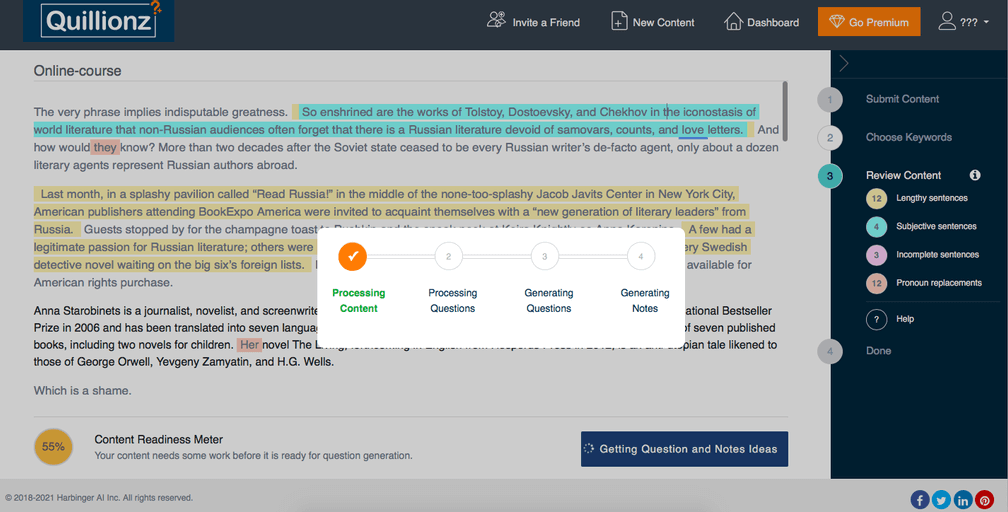The image size is (1008, 512).
Task: Go to Choose Keywords step
Action: tap(908, 137)
